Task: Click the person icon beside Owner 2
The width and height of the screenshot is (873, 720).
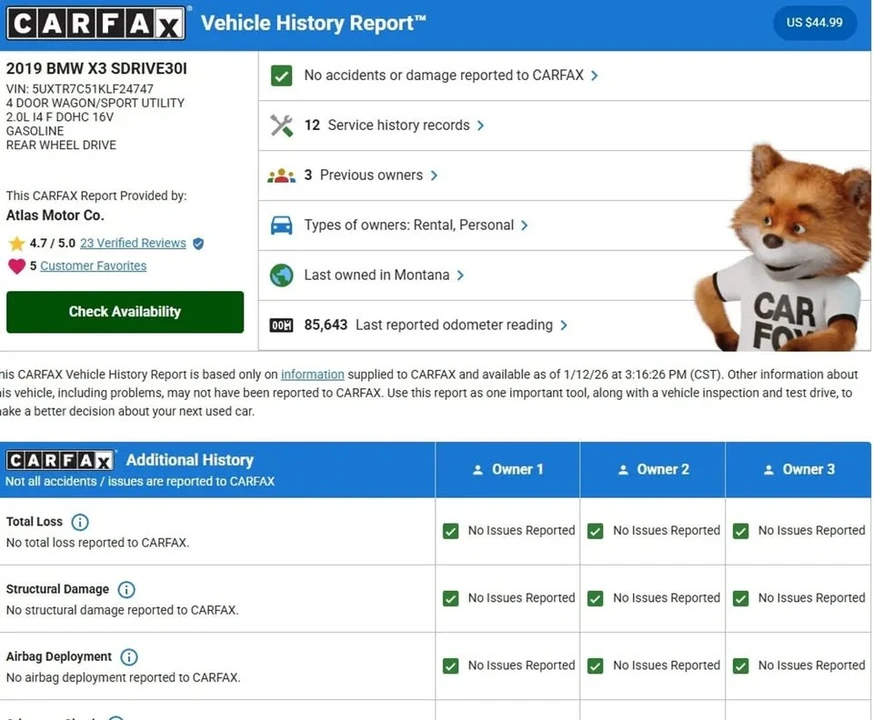Action: (624, 470)
